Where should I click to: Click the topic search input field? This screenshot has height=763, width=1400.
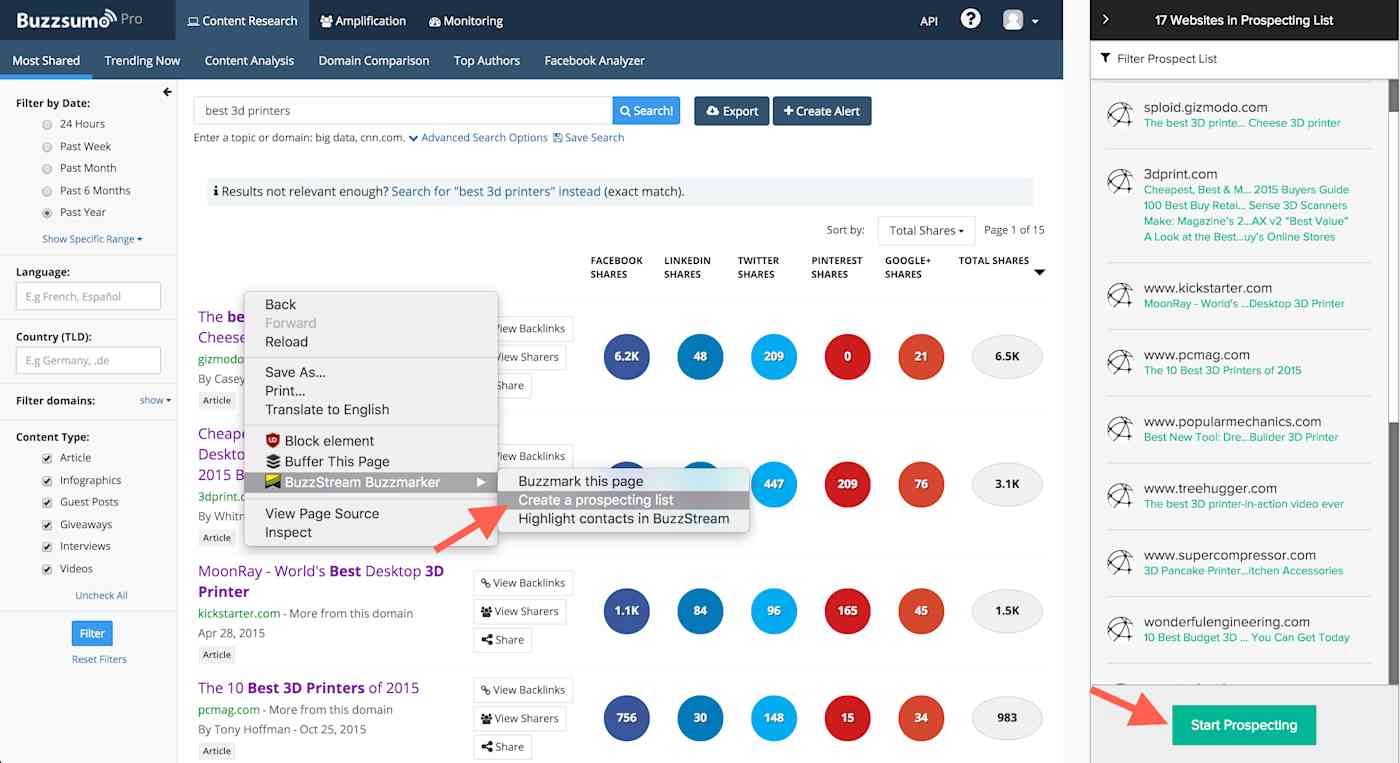coord(400,111)
